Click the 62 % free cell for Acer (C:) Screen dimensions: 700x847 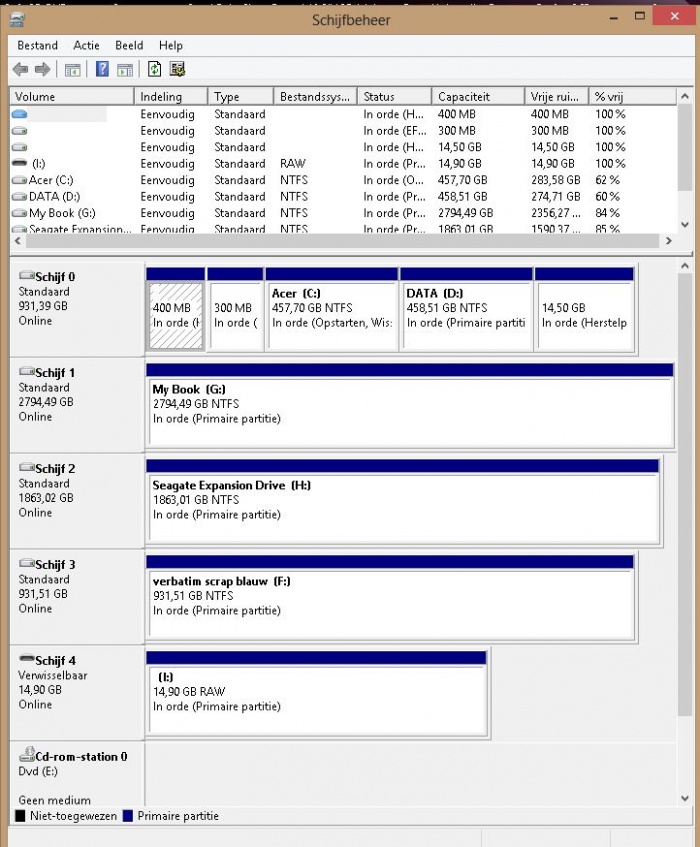point(608,180)
